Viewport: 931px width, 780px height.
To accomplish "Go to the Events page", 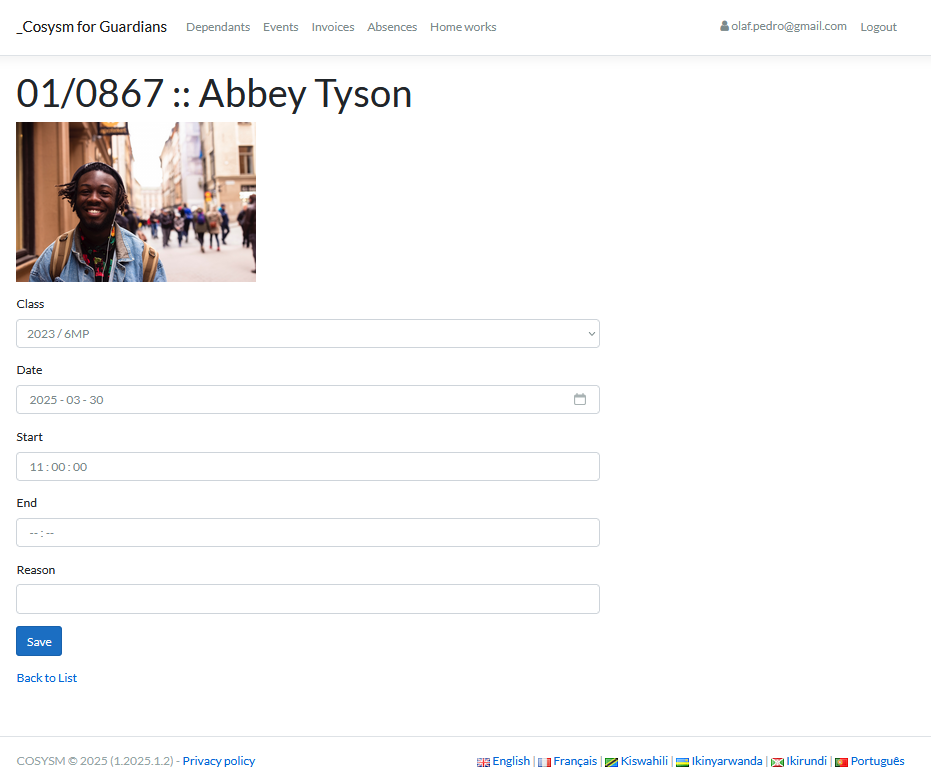I will pyautogui.click(x=280, y=27).
